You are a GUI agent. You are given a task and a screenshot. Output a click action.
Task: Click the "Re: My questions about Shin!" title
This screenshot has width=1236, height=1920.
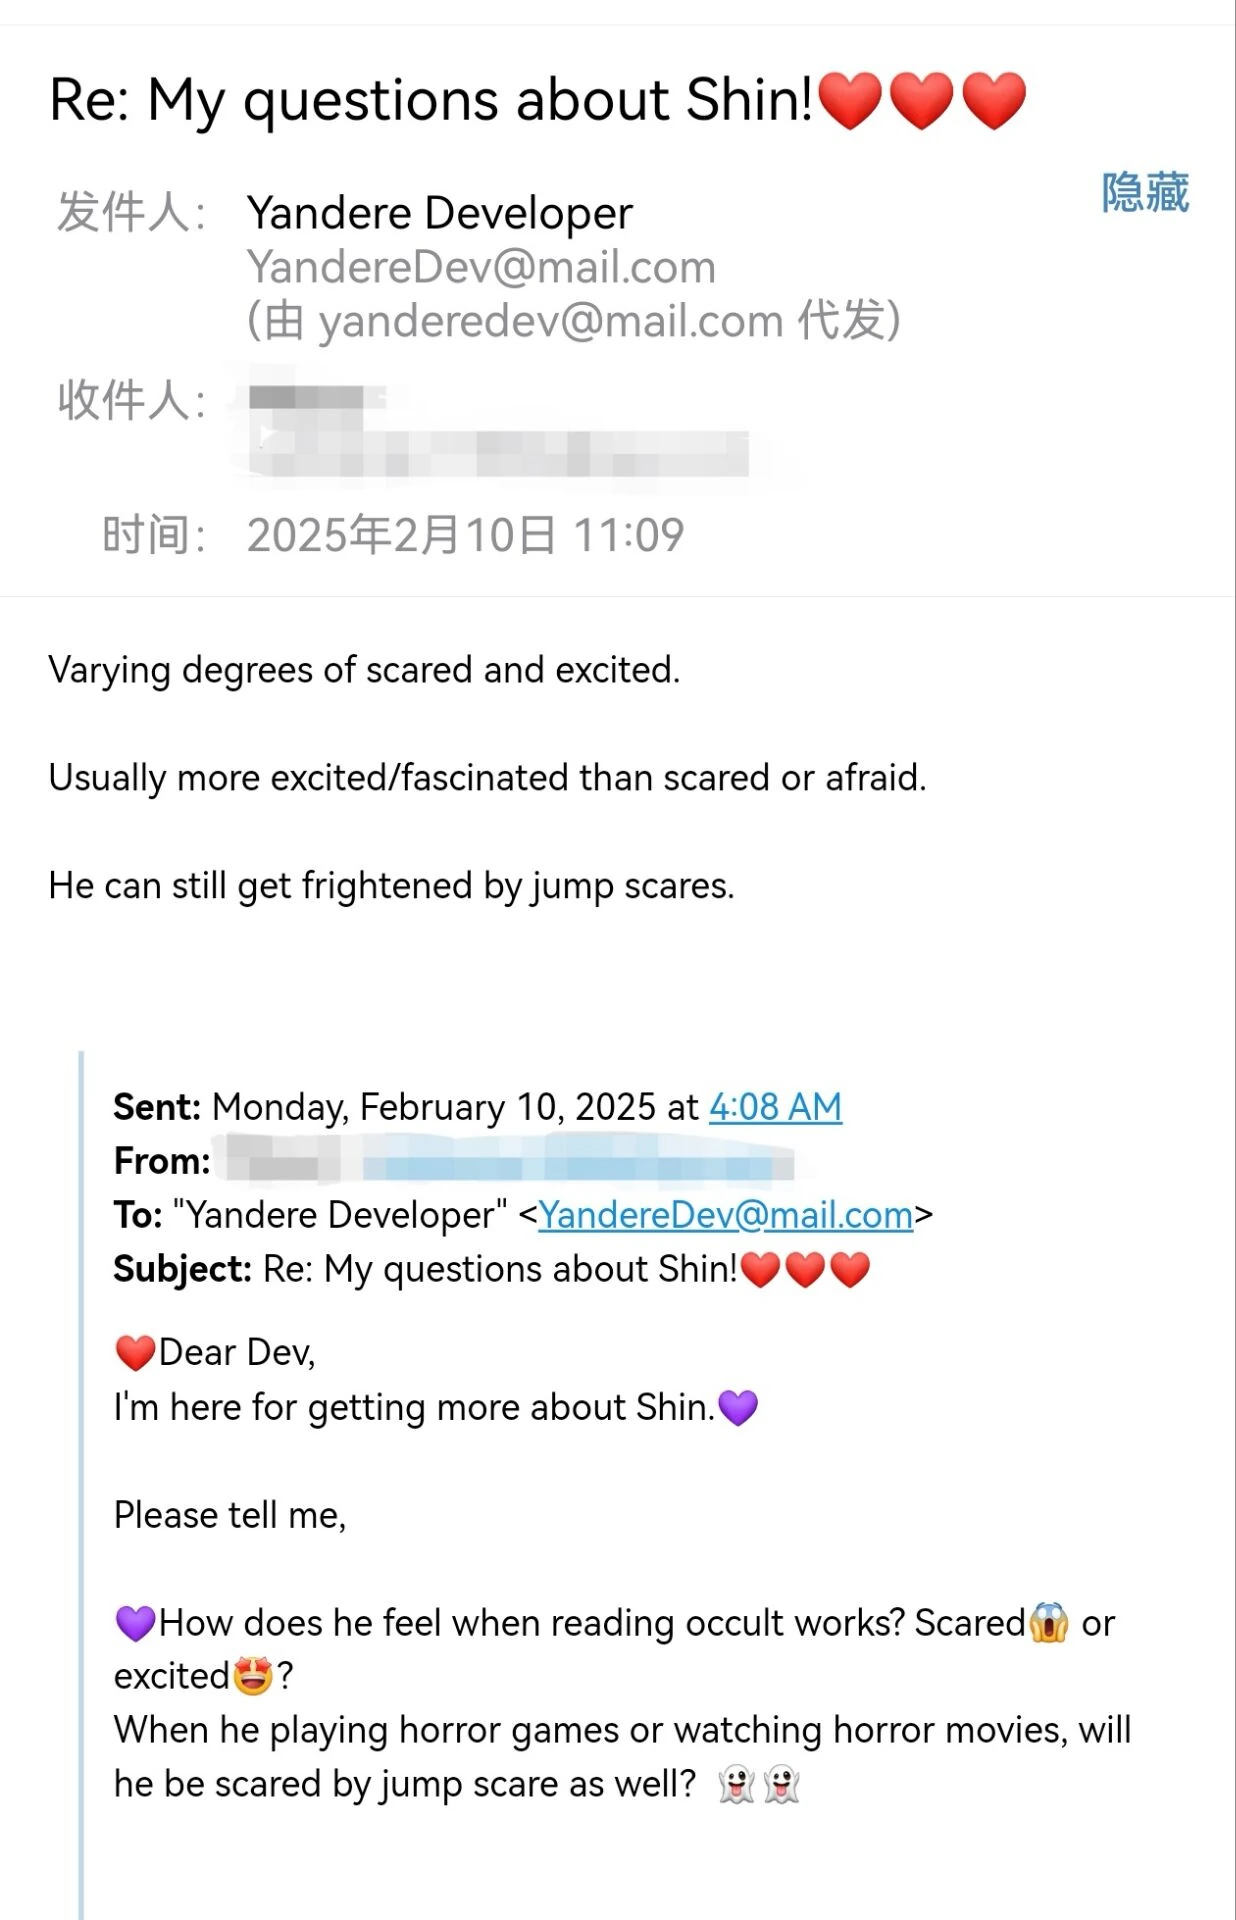431,100
